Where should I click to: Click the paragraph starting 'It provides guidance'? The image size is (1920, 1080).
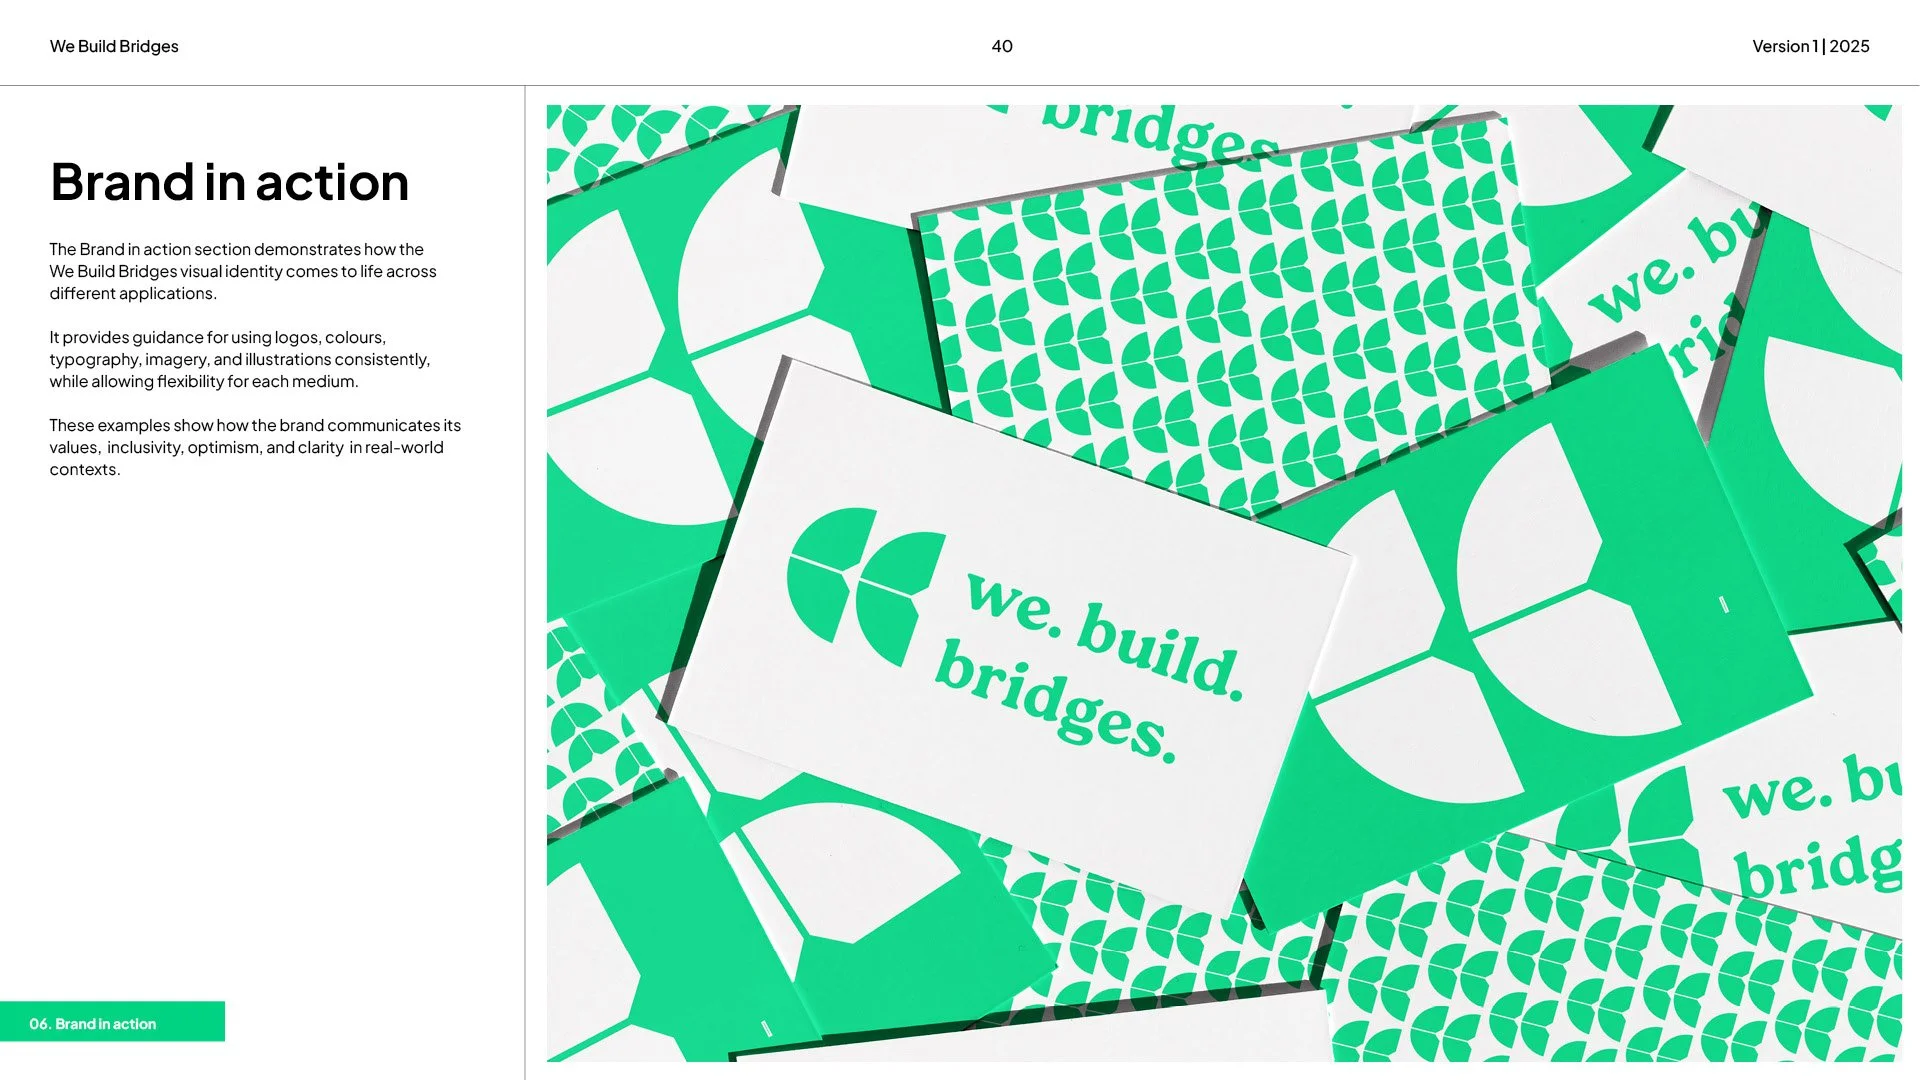point(240,359)
